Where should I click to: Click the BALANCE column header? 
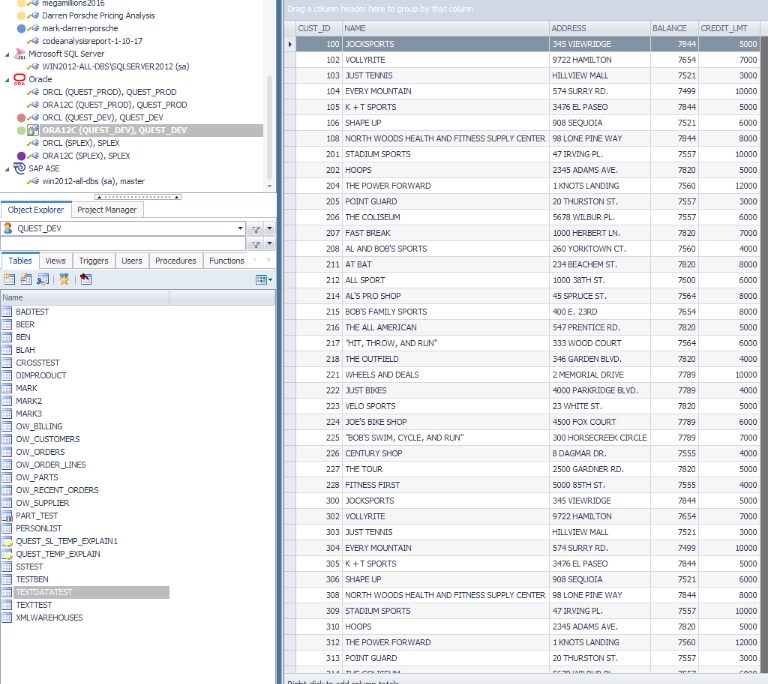pyautogui.click(x=670, y=28)
